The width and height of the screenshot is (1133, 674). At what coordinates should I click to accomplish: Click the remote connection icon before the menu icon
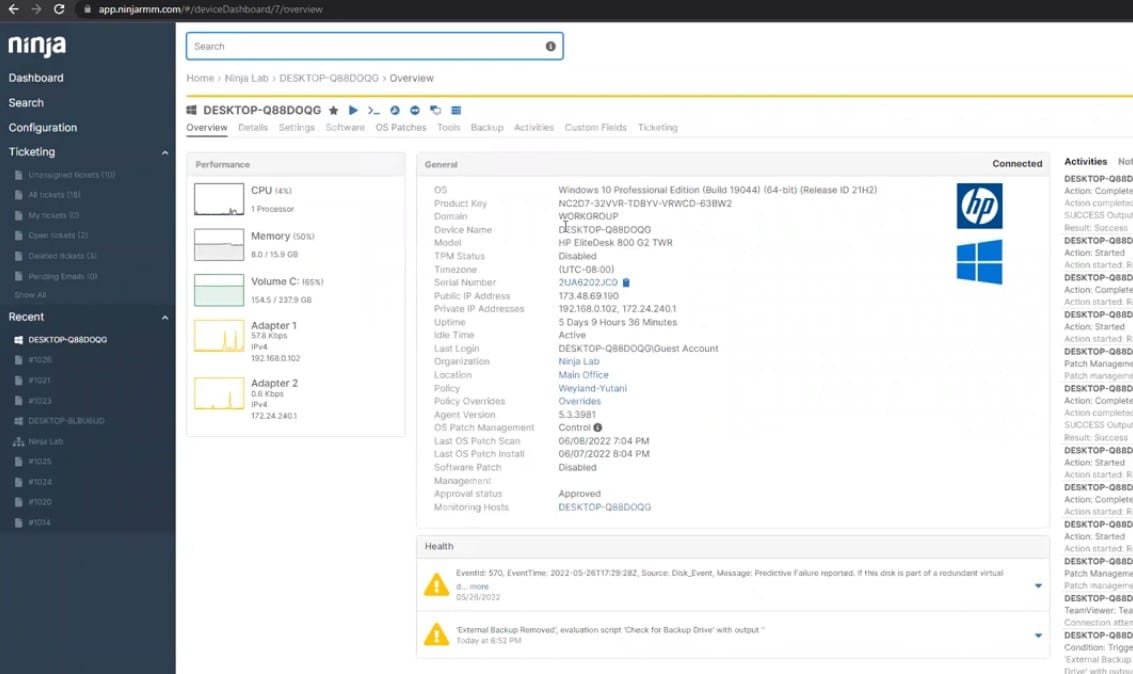coord(435,111)
